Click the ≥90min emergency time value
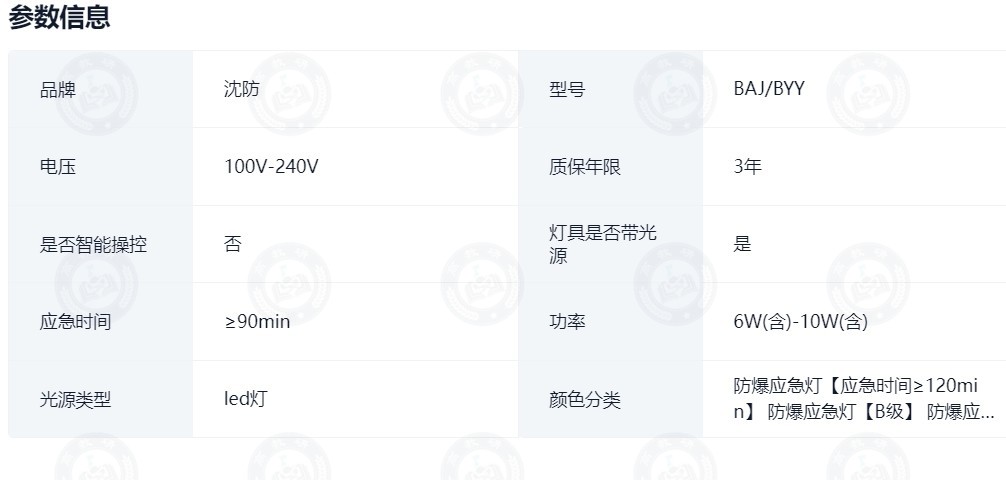 click(257, 321)
